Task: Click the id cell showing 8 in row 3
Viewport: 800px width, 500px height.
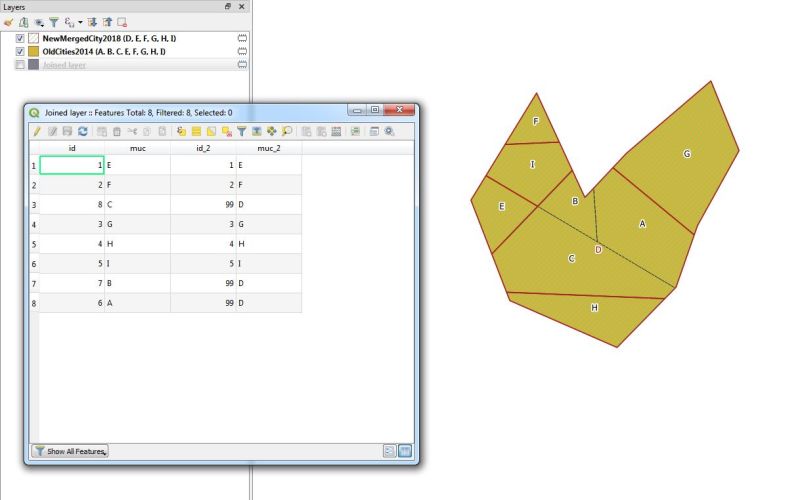Action: (72, 205)
